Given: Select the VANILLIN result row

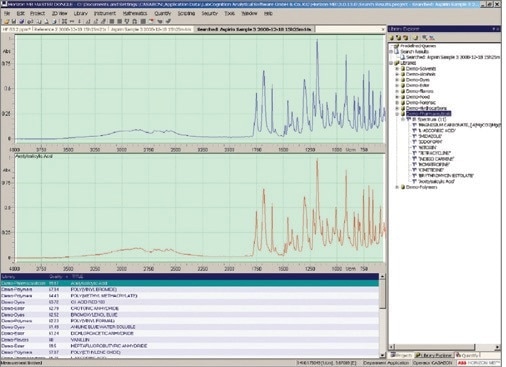Looking at the screenshot, I should tap(190, 340).
